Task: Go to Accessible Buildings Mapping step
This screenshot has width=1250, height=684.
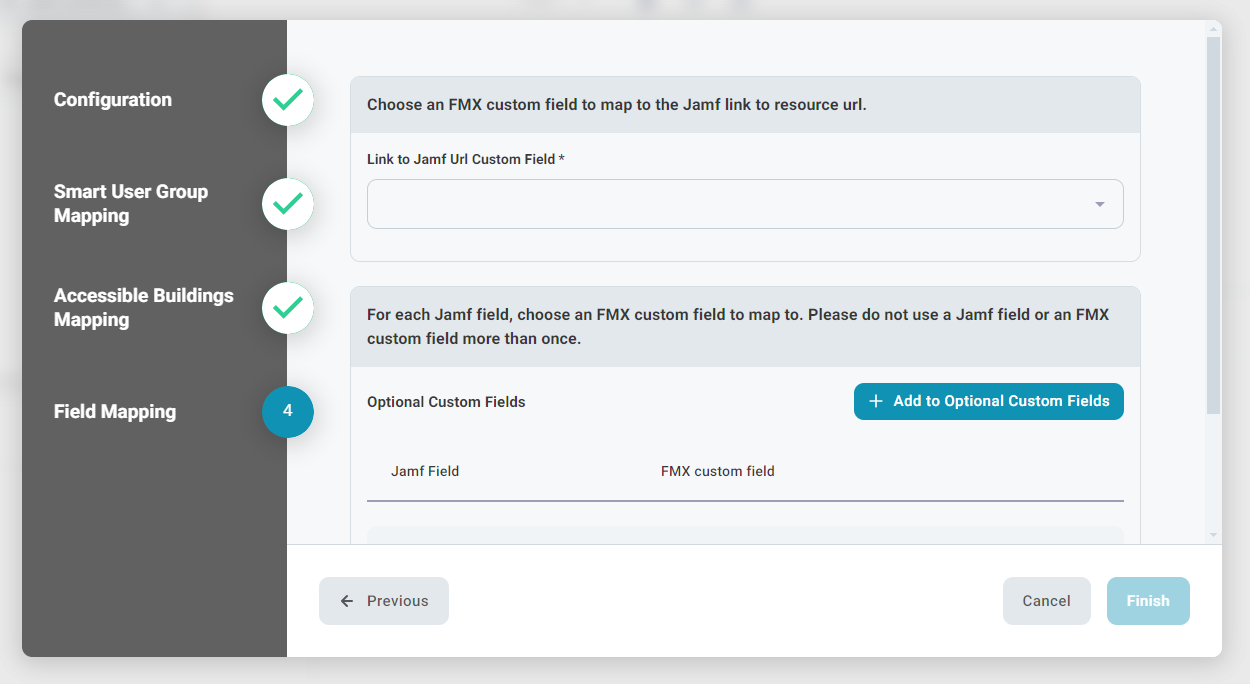Action: [144, 308]
